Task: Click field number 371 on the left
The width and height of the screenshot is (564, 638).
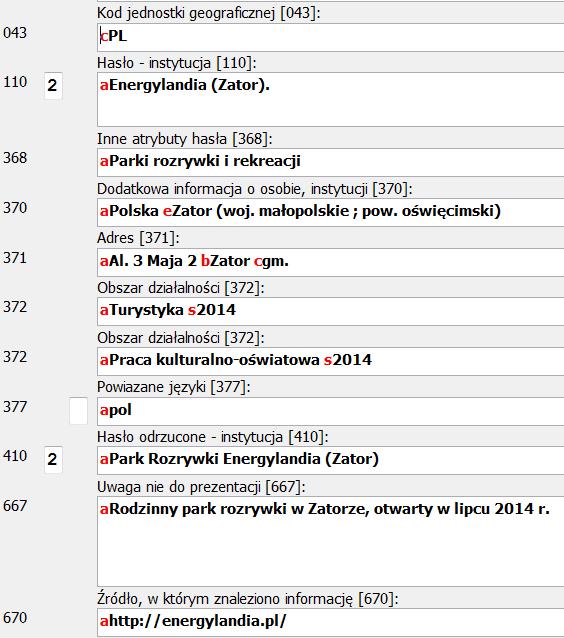Action: 15,258
